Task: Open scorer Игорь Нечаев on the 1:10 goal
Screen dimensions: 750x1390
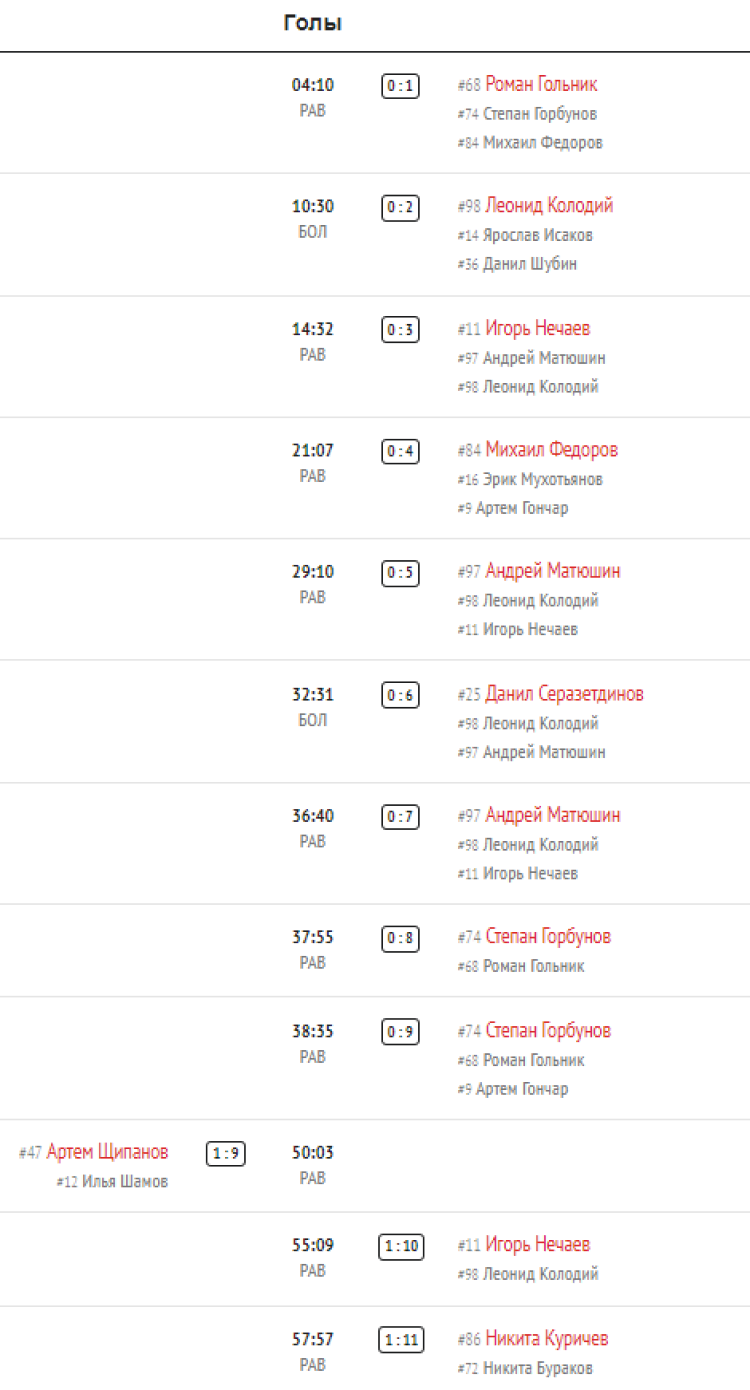Action: point(537,1245)
